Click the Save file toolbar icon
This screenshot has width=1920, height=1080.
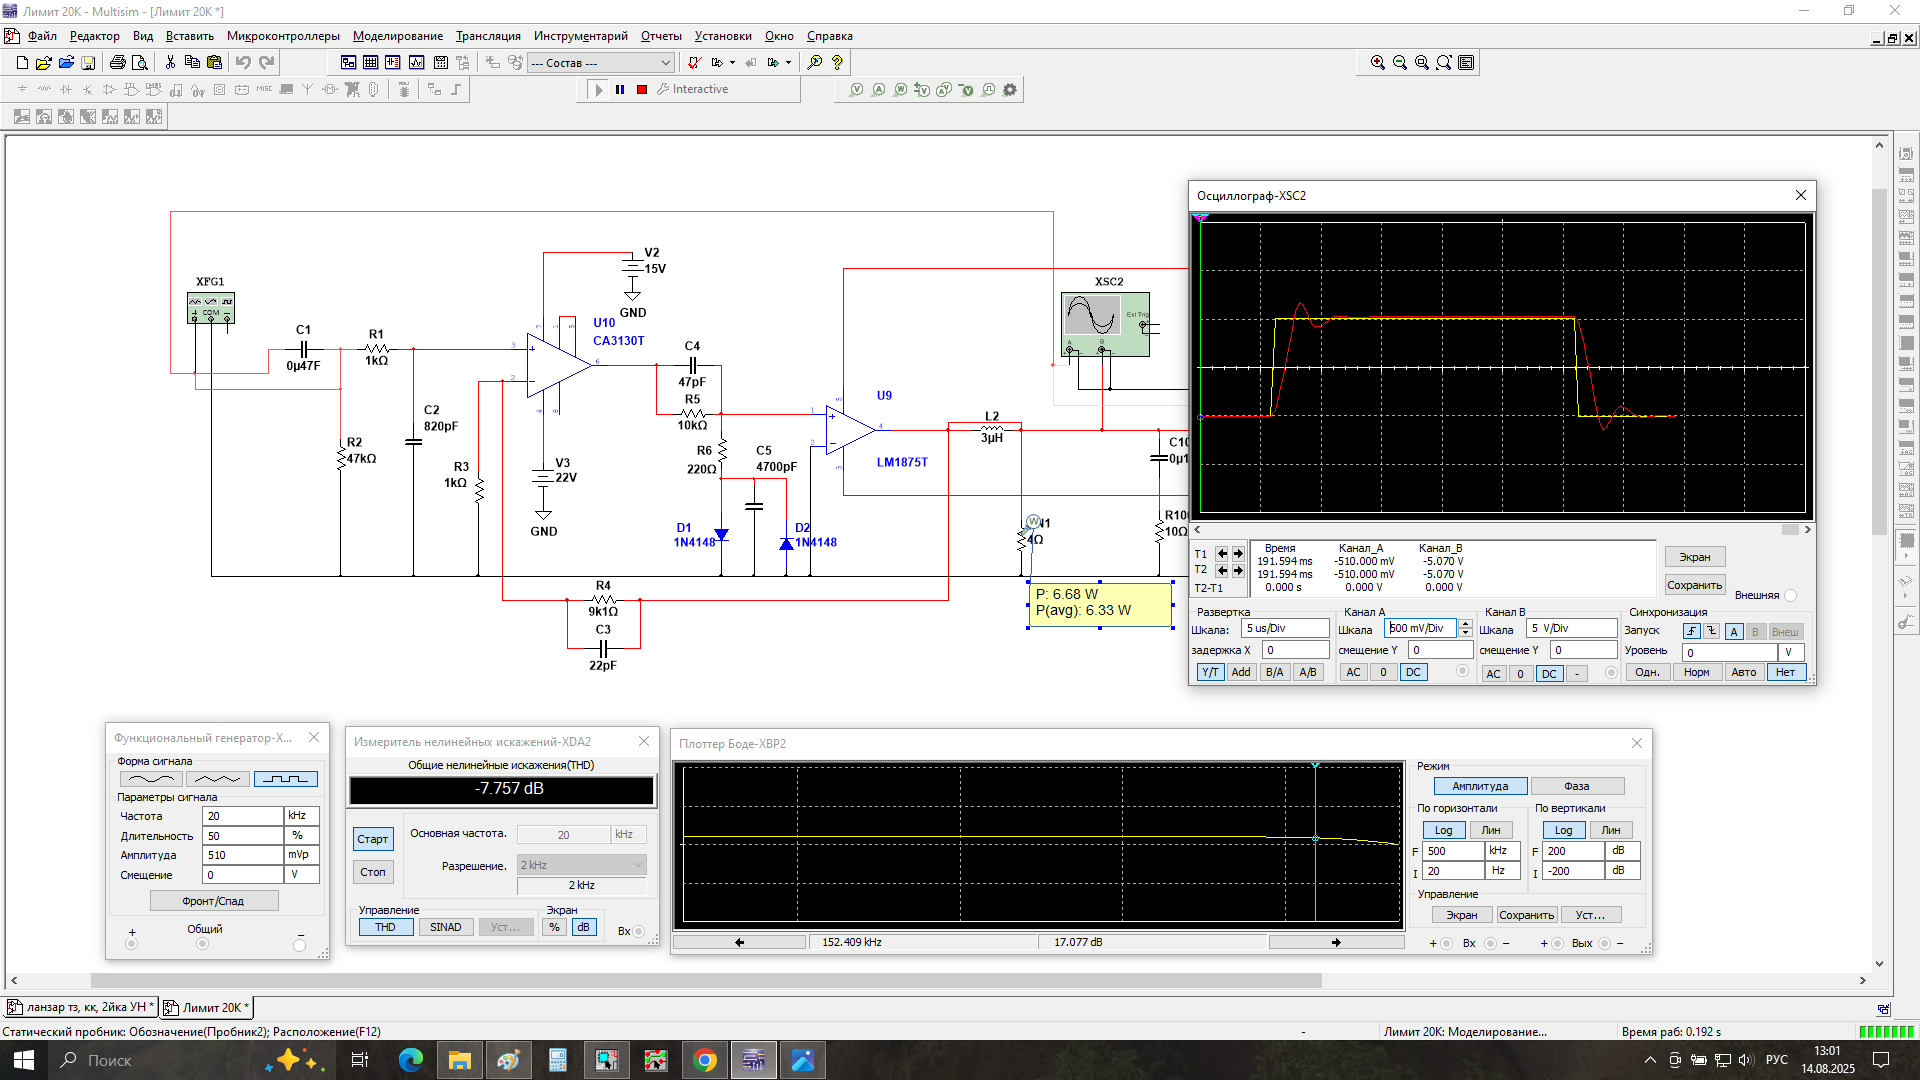click(x=88, y=62)
